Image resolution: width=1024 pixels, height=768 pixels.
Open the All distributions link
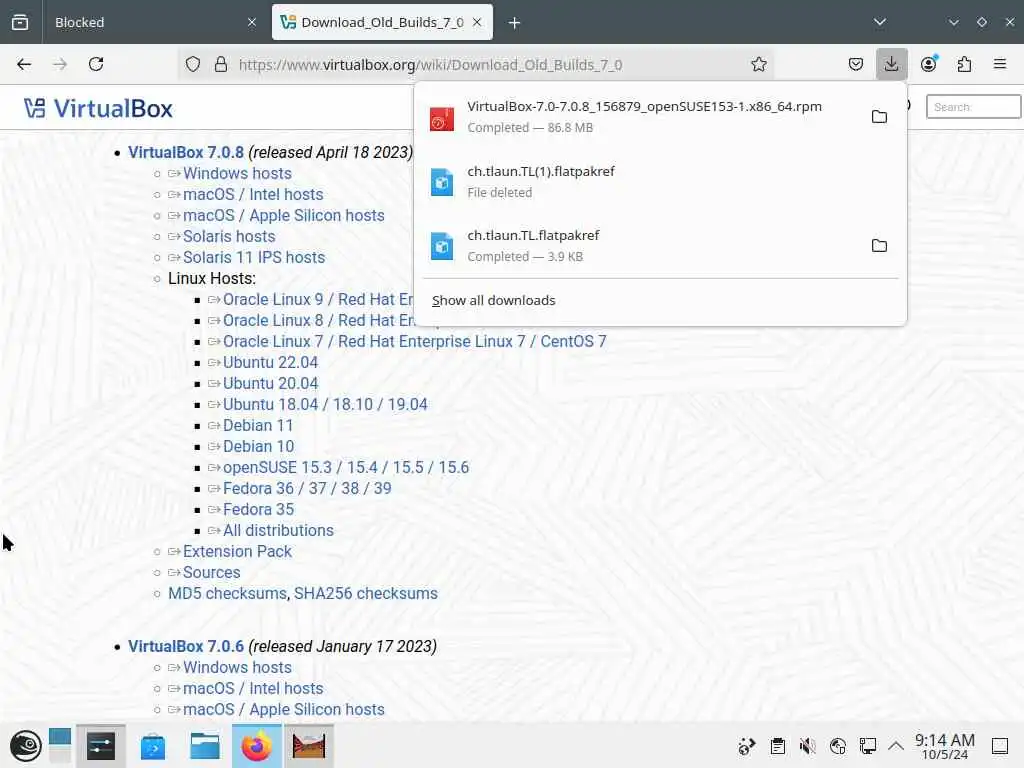(278, 530)
